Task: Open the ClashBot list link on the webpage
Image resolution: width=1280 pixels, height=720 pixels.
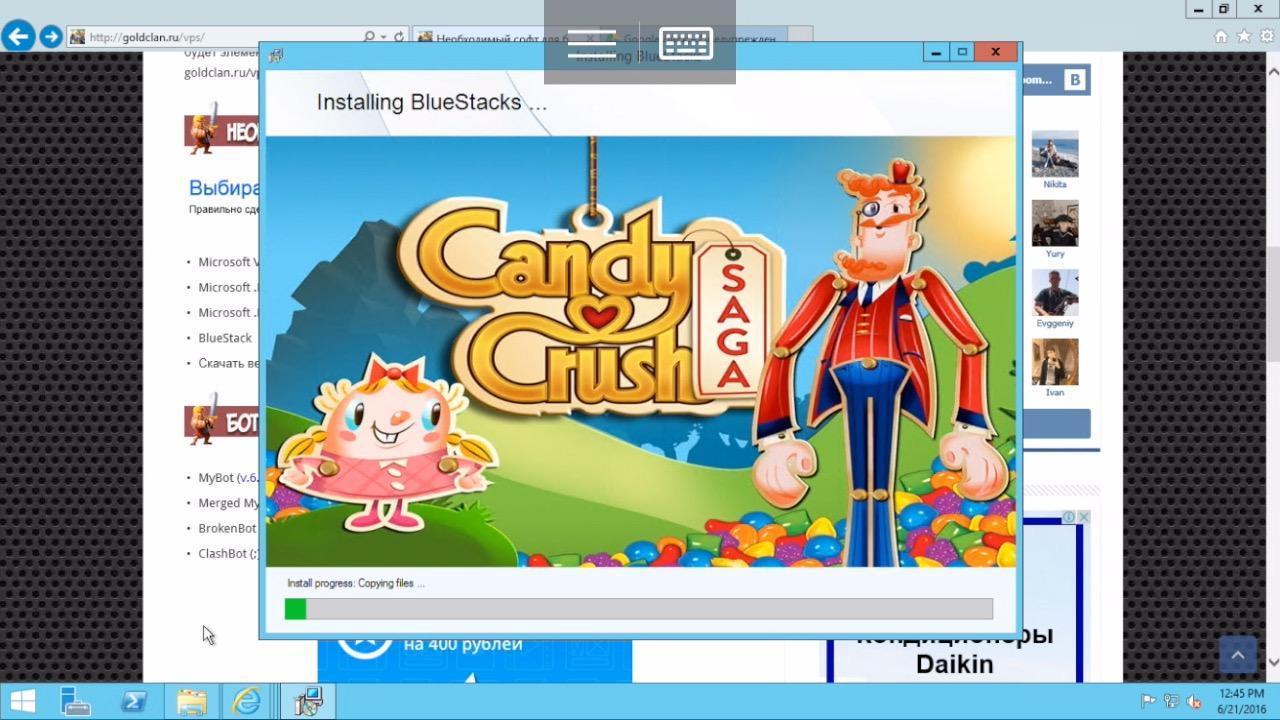Action: tap(228, 553)
